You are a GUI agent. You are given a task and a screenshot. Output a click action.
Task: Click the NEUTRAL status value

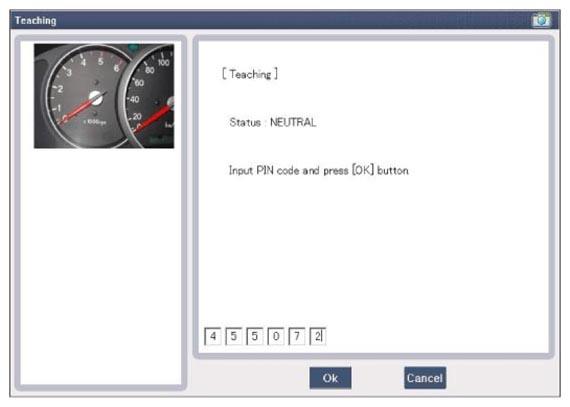click(x=293, y=122)
